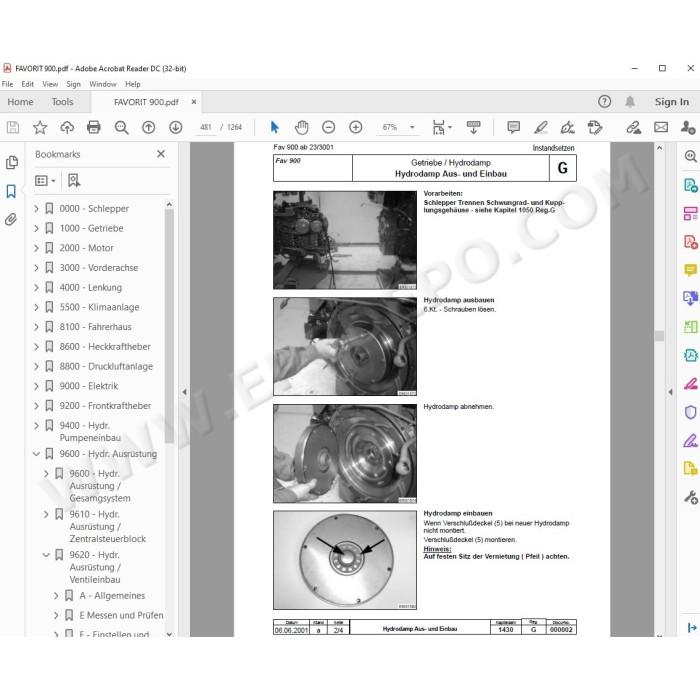700x700 pixels.
Task: Open the find text magnifier tool
Action: coord(121,127)
